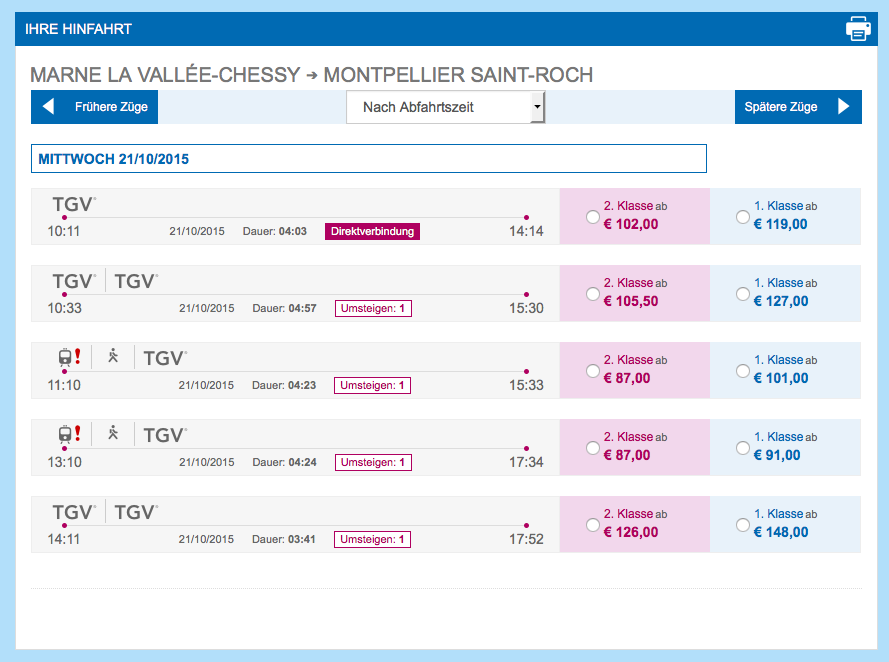Choose 1. Klasse fare € 148,00
This screenshot has height=662, width=889.
point(742,524)
